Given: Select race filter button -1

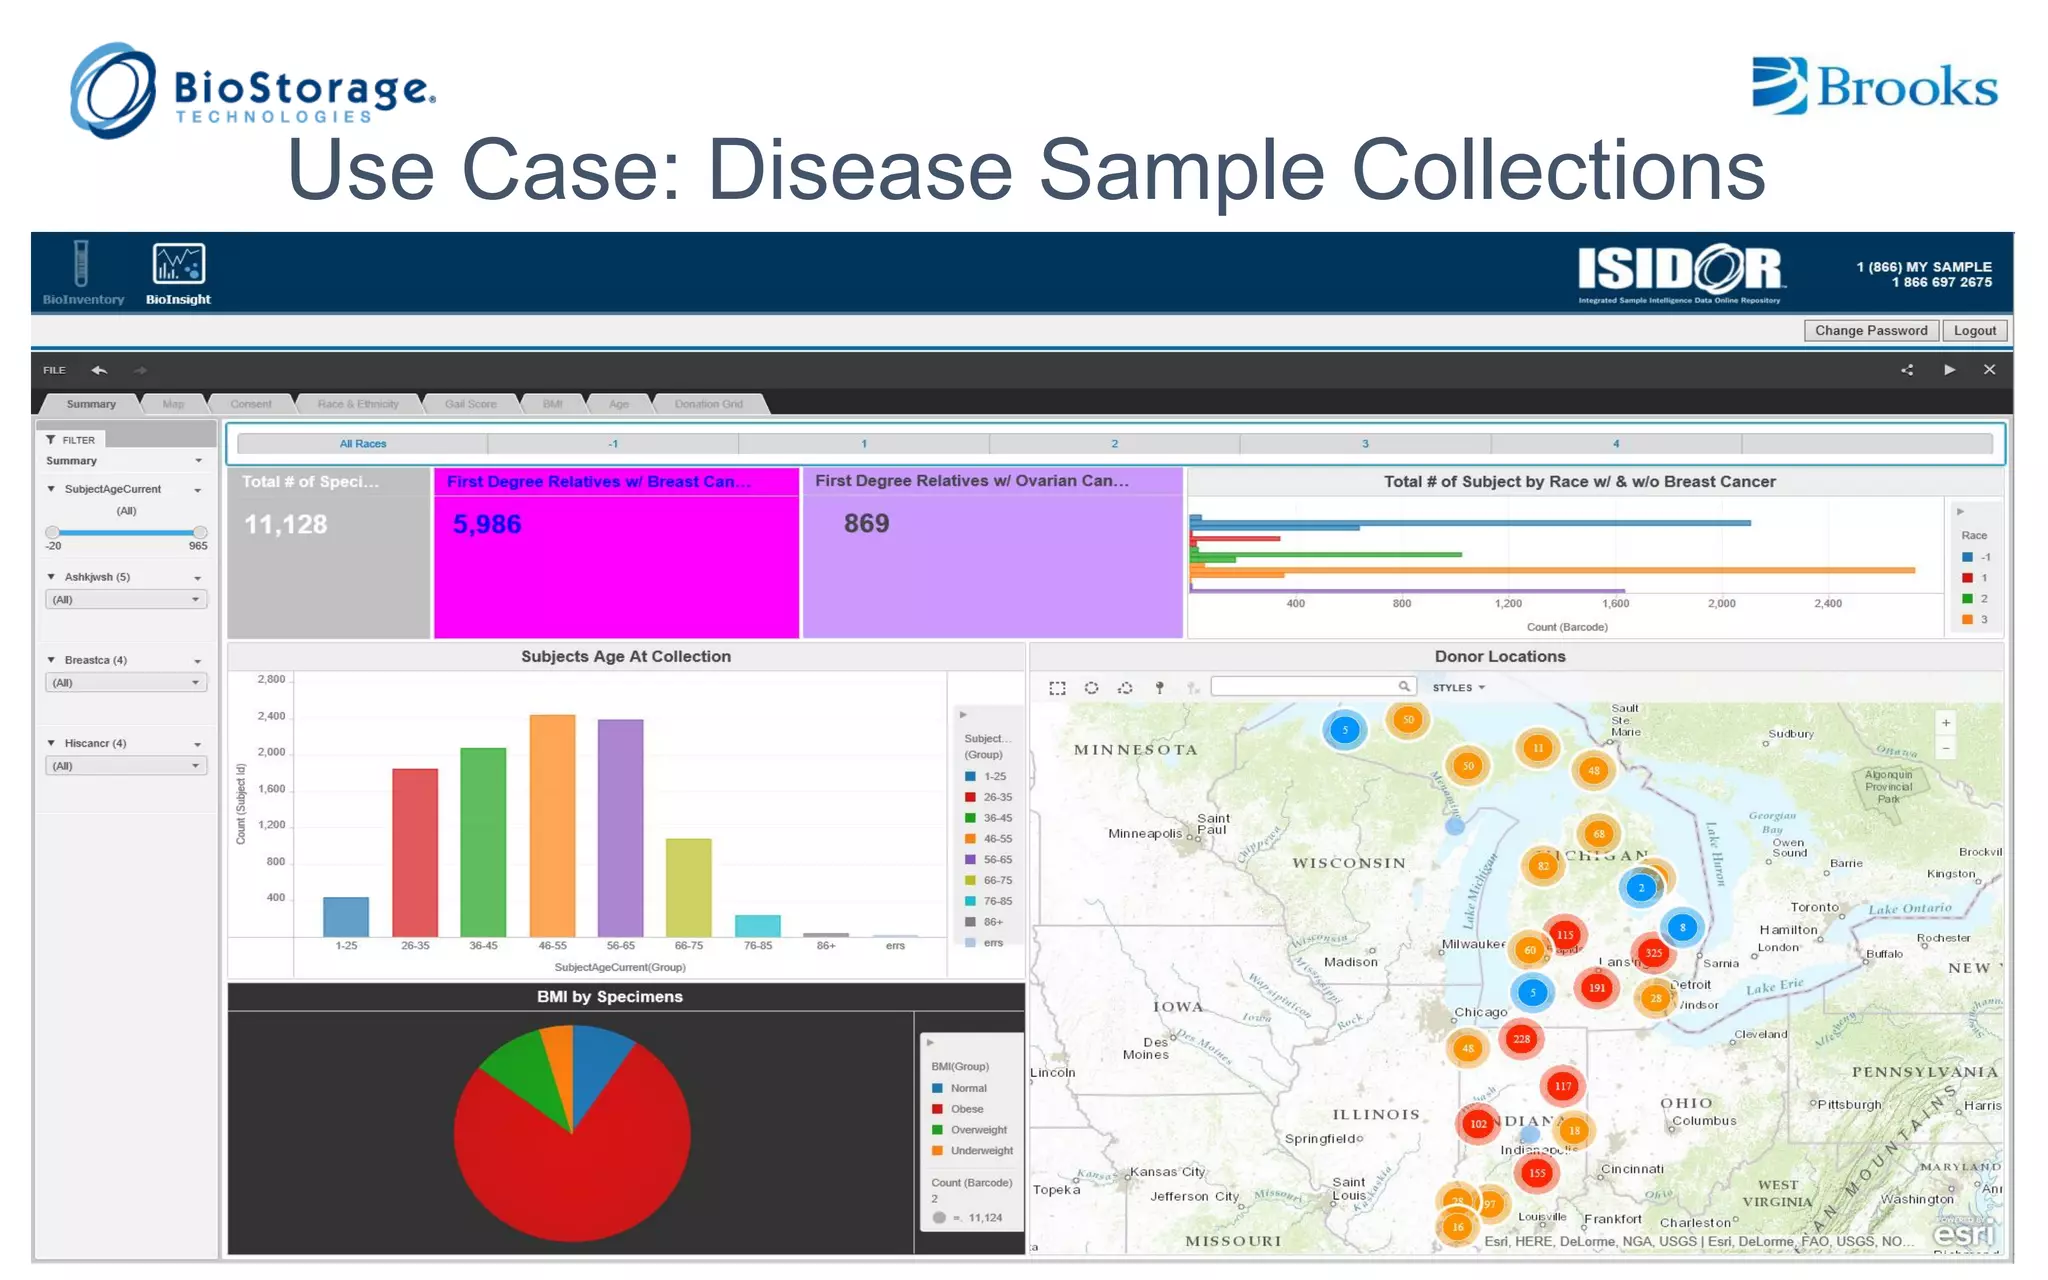Looking at the screenshot, I should point(613,444).
